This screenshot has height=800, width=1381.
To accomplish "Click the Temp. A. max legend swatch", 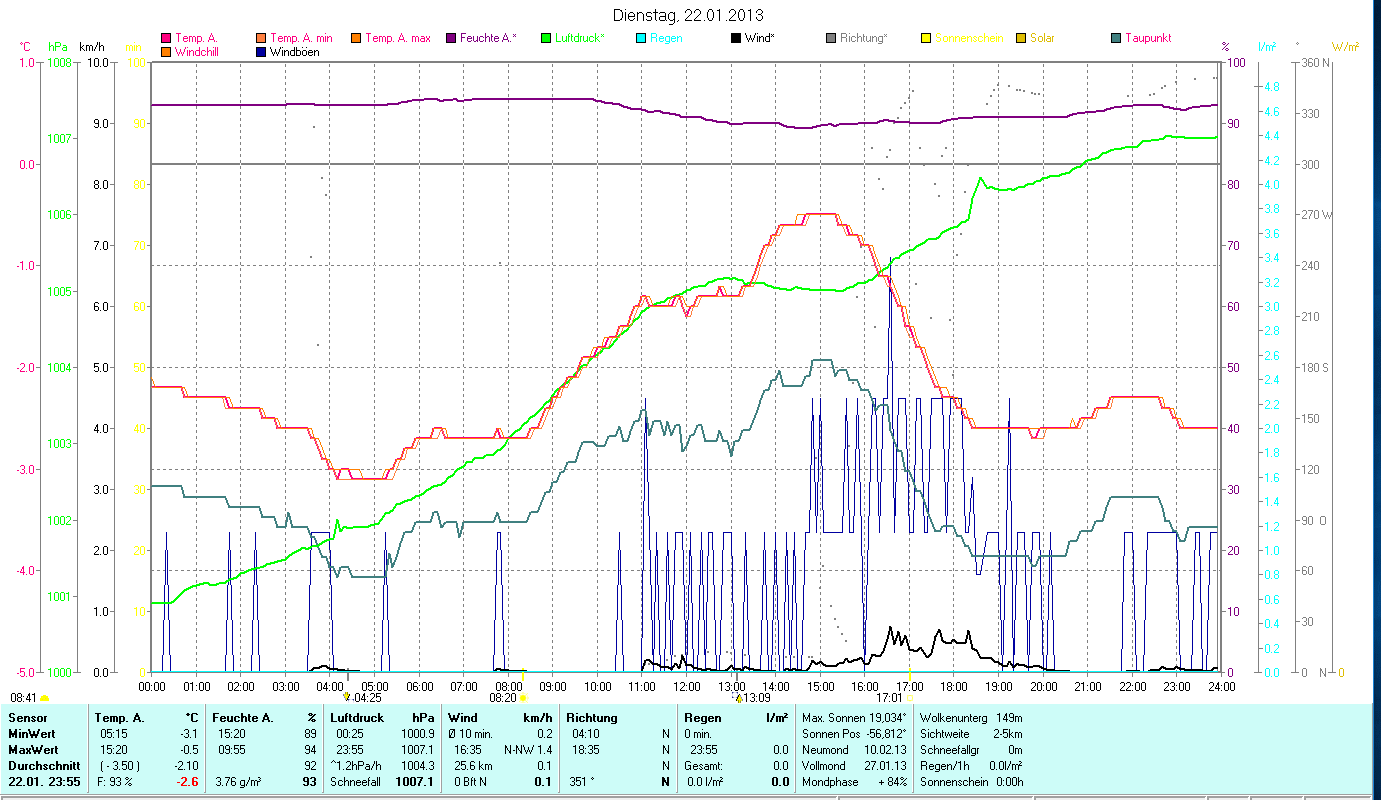I will [x=355, y=39].
